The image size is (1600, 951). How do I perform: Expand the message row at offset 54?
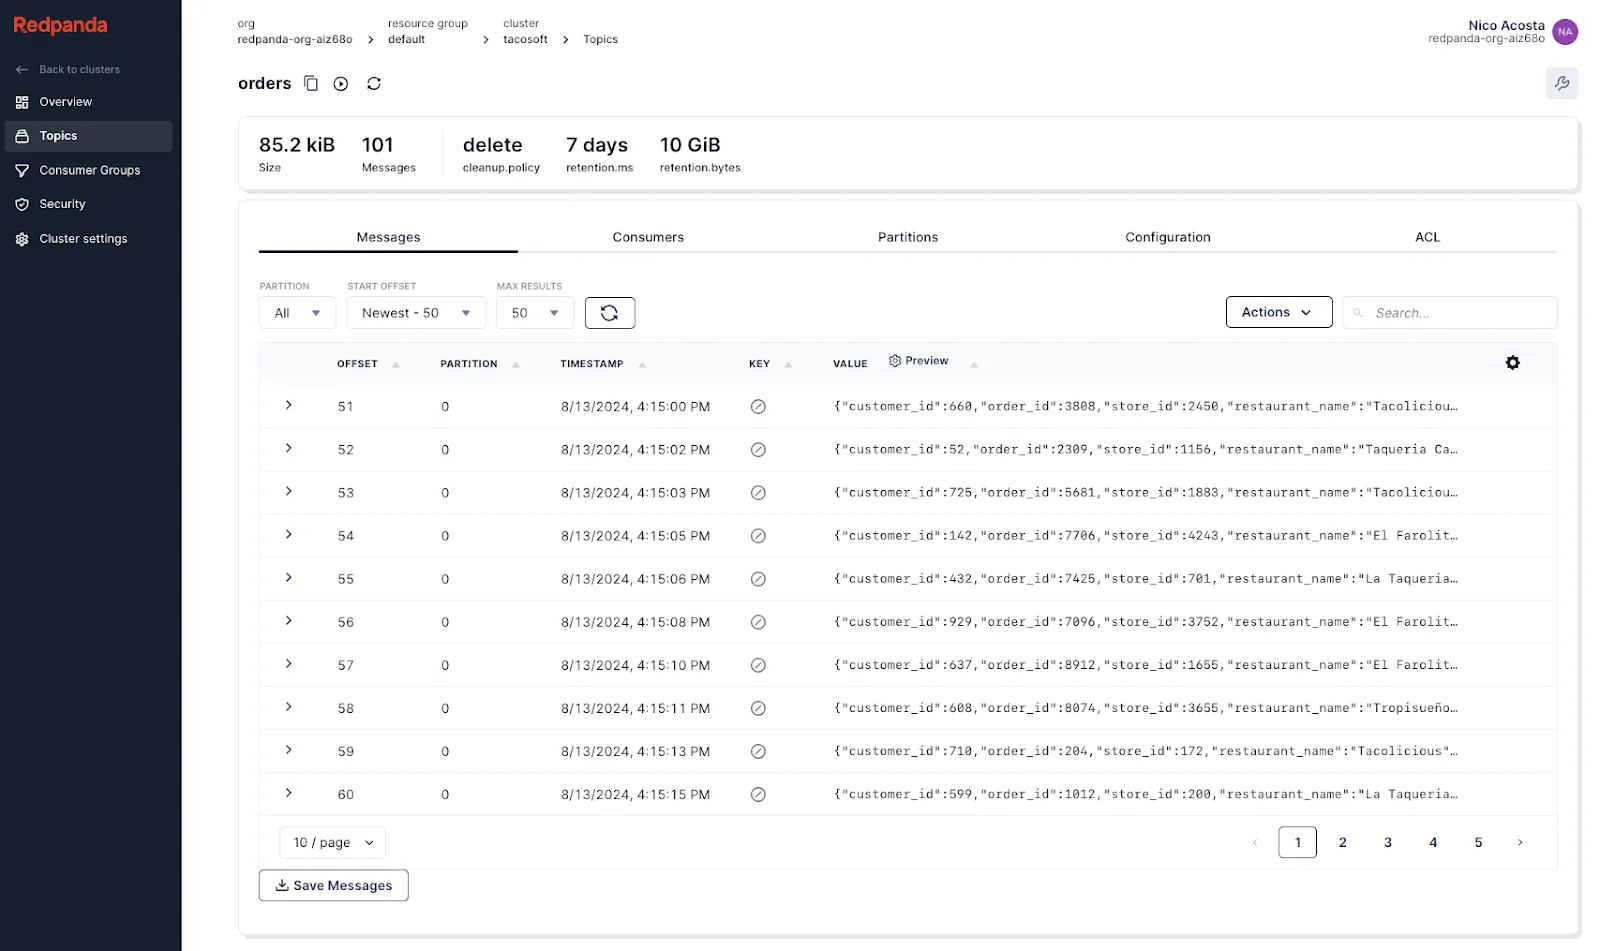[289, 534]
